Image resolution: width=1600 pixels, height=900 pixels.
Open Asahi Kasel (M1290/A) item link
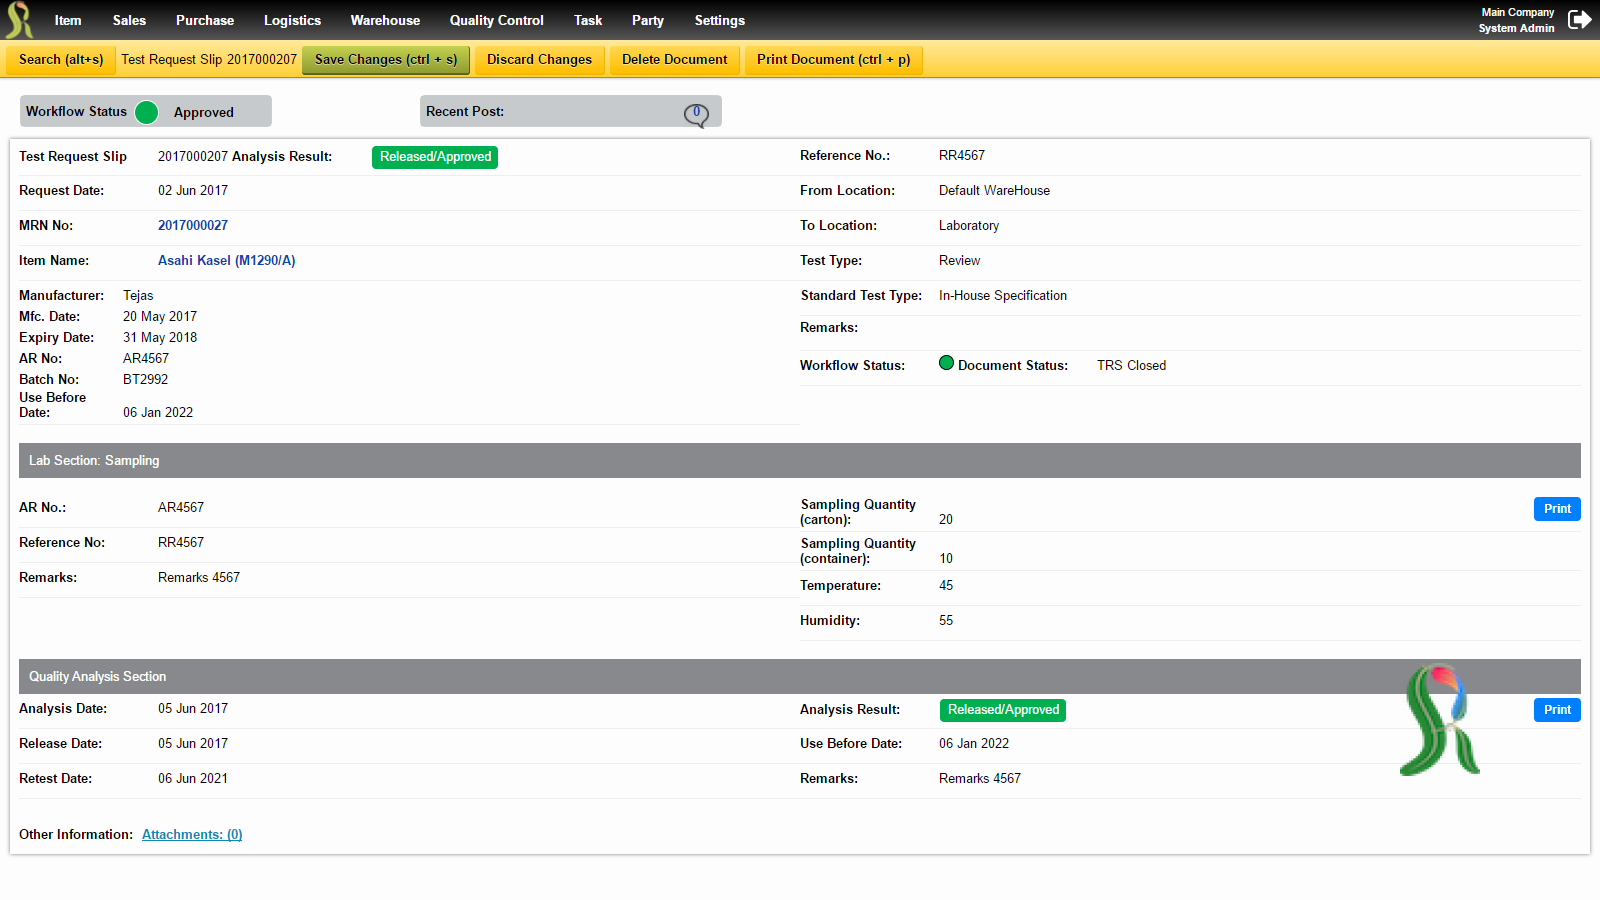[x=227, y=261]
